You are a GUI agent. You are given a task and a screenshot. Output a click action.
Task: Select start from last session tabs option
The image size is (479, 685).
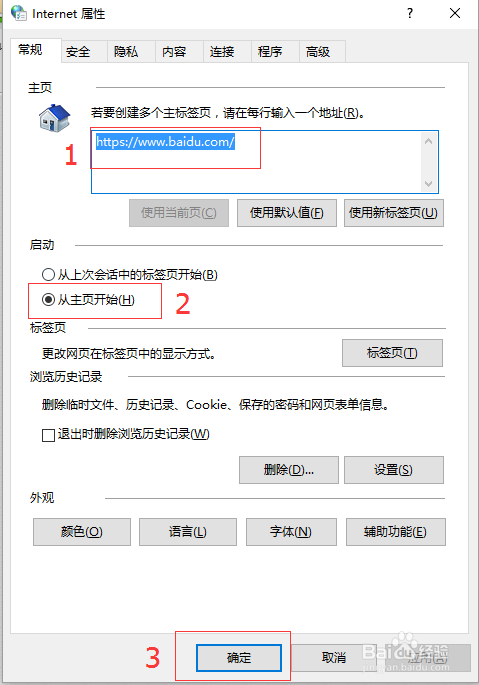[x=48, y=275]
